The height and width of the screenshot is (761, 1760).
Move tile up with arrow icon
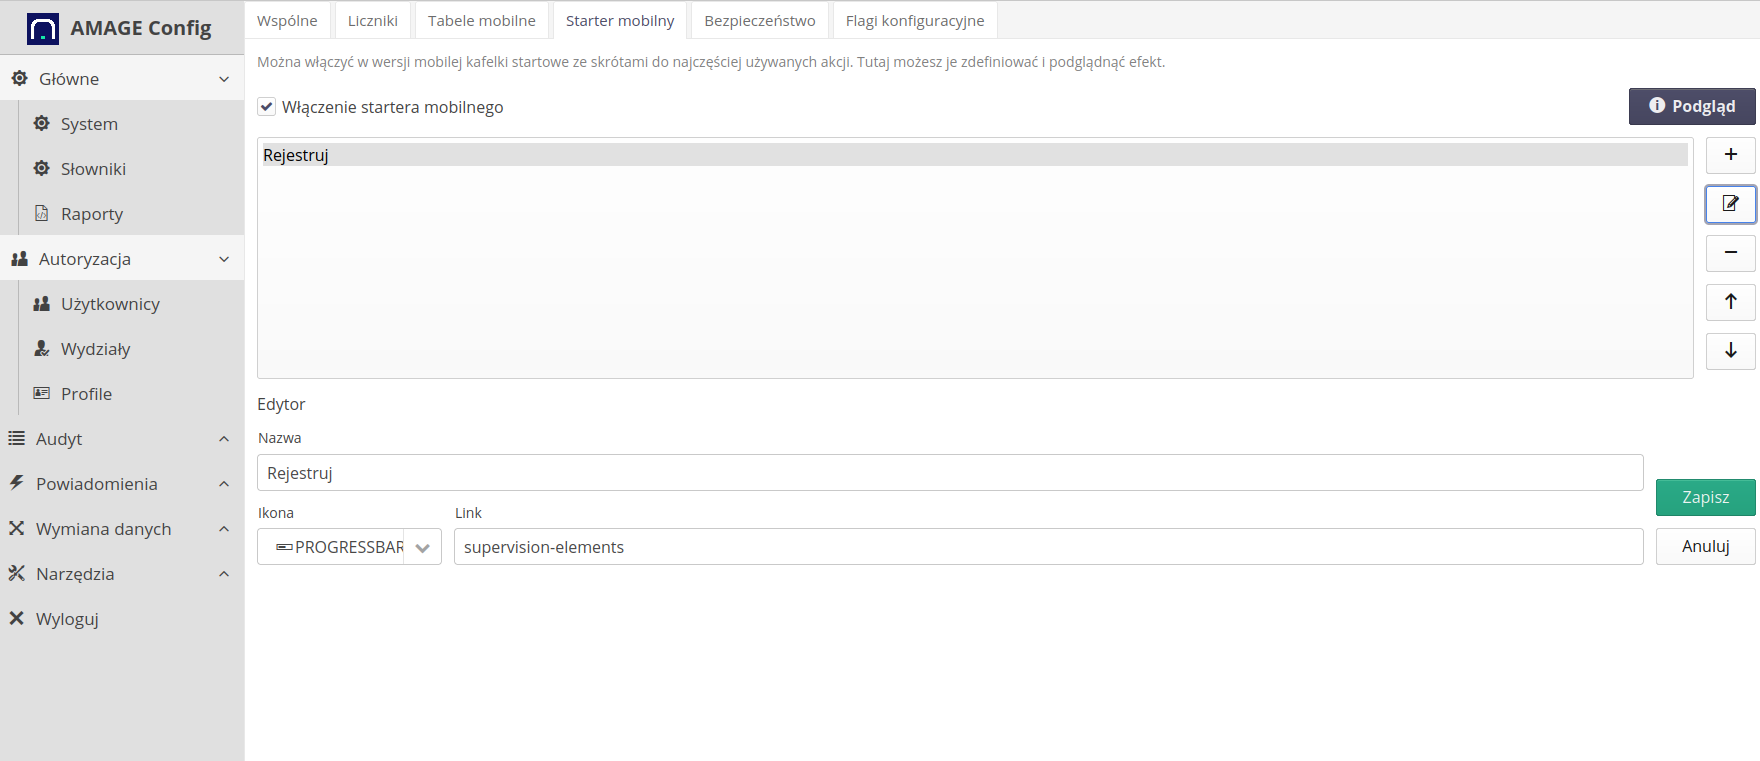[1730, 302]
